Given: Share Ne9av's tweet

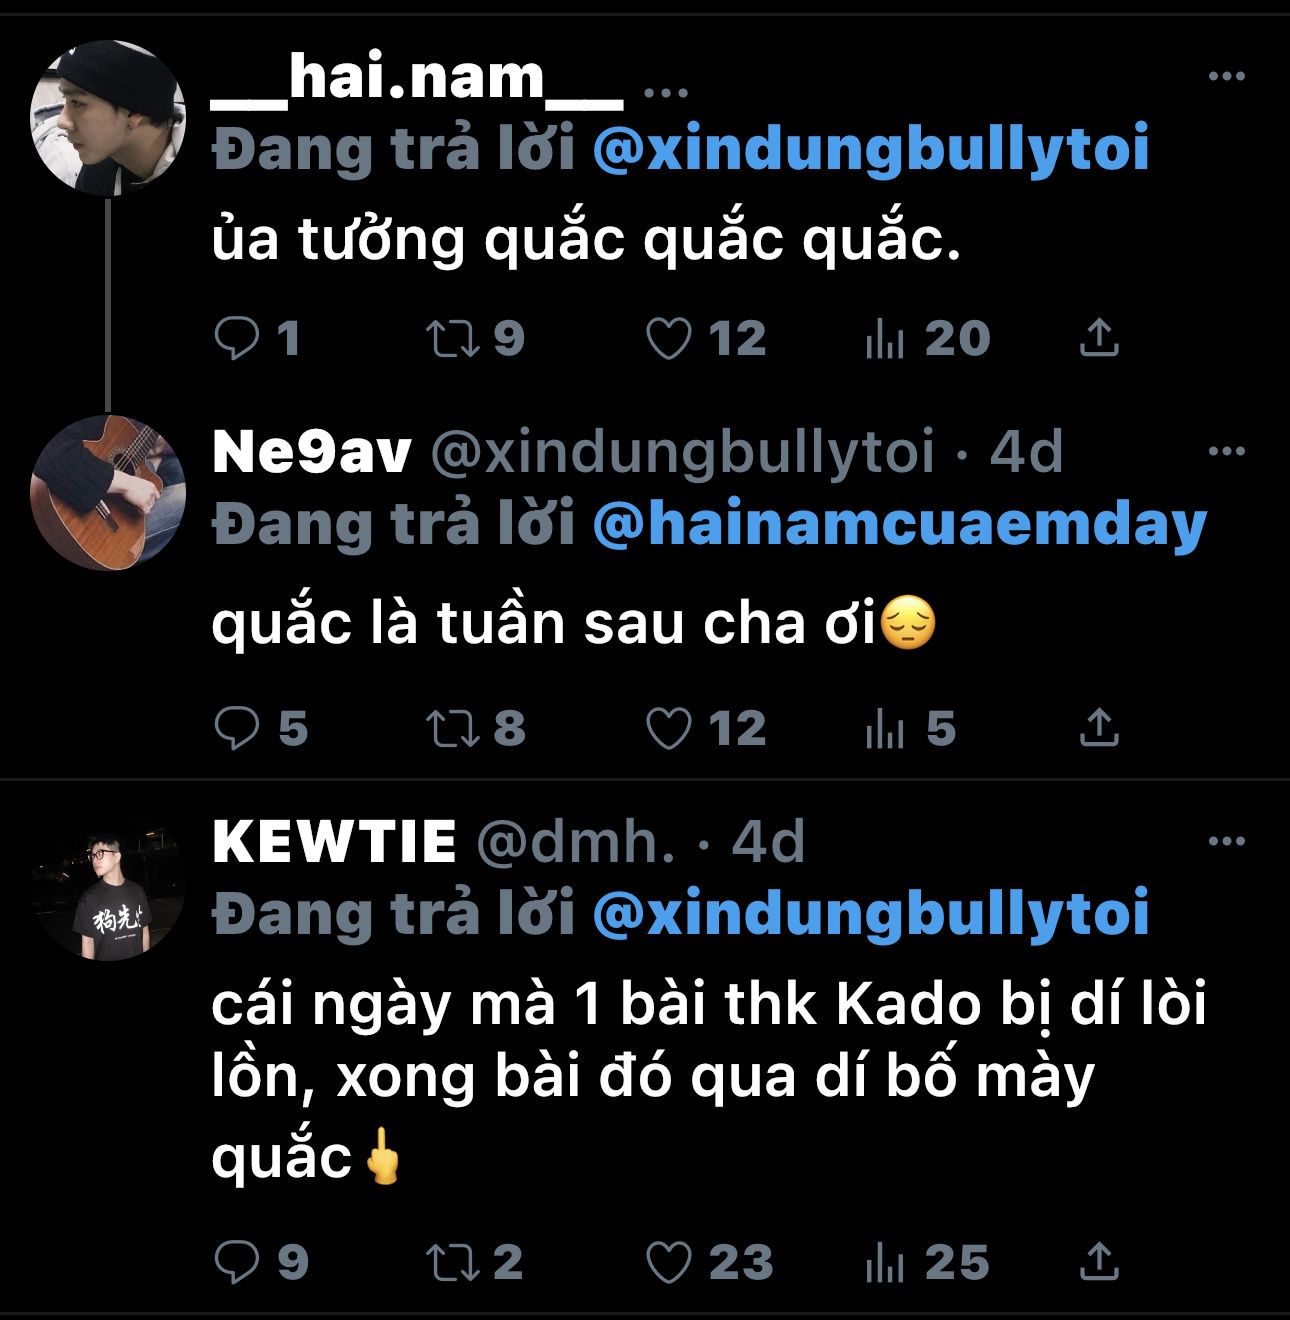Looking at the screenshot, I should pos(1099,728).
